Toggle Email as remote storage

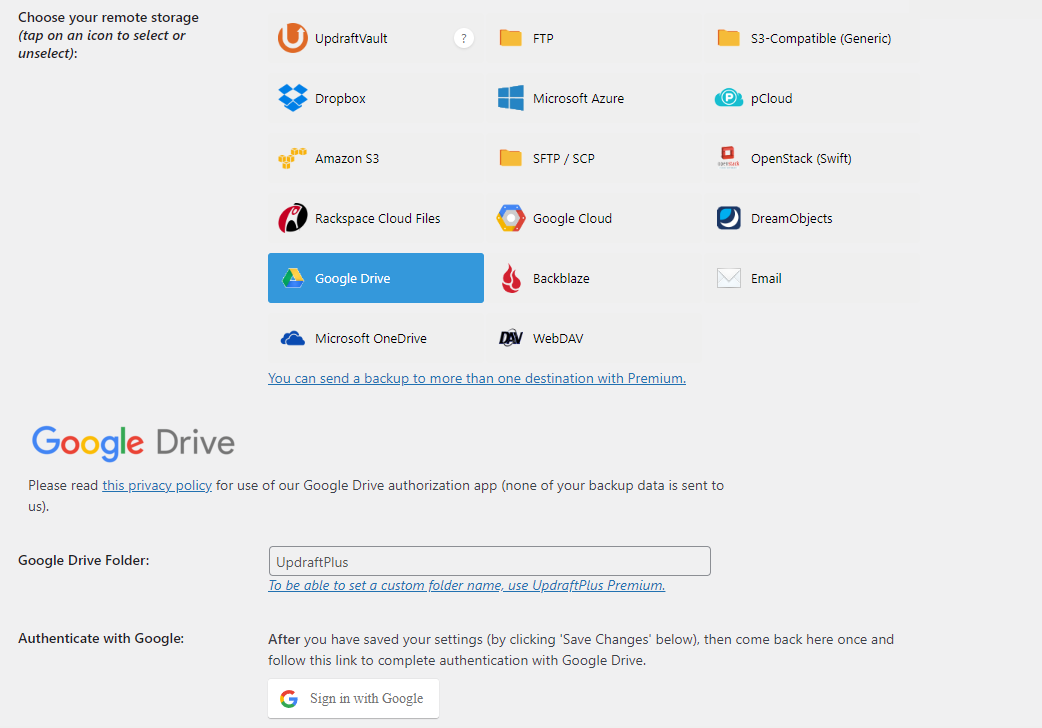811,279
